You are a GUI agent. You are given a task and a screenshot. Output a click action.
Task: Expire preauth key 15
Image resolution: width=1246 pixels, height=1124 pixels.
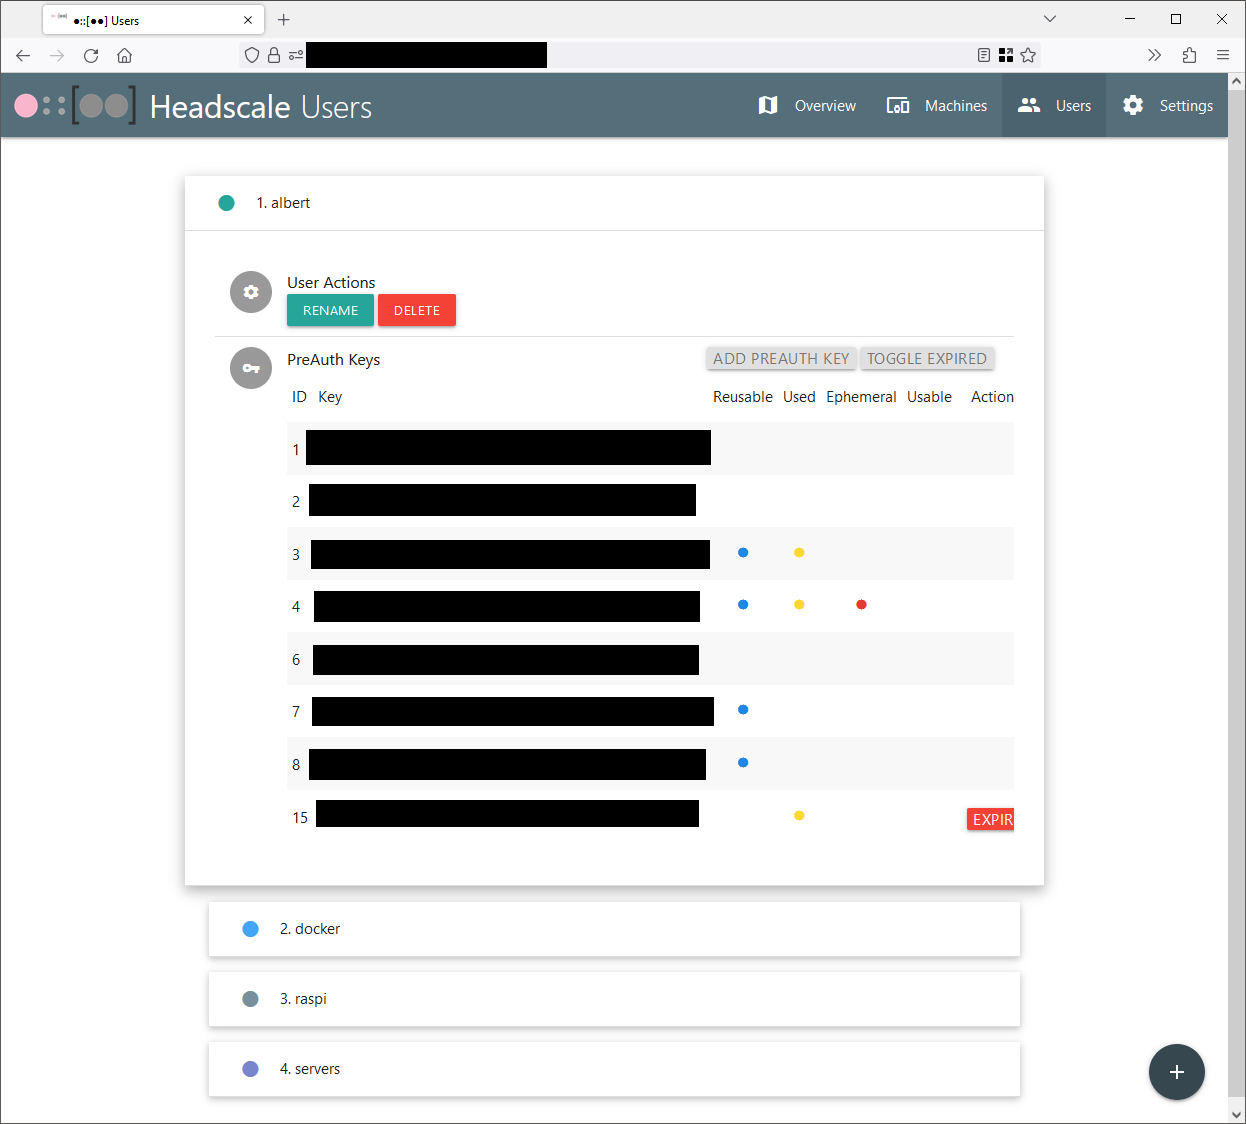[x=991, y=819]
